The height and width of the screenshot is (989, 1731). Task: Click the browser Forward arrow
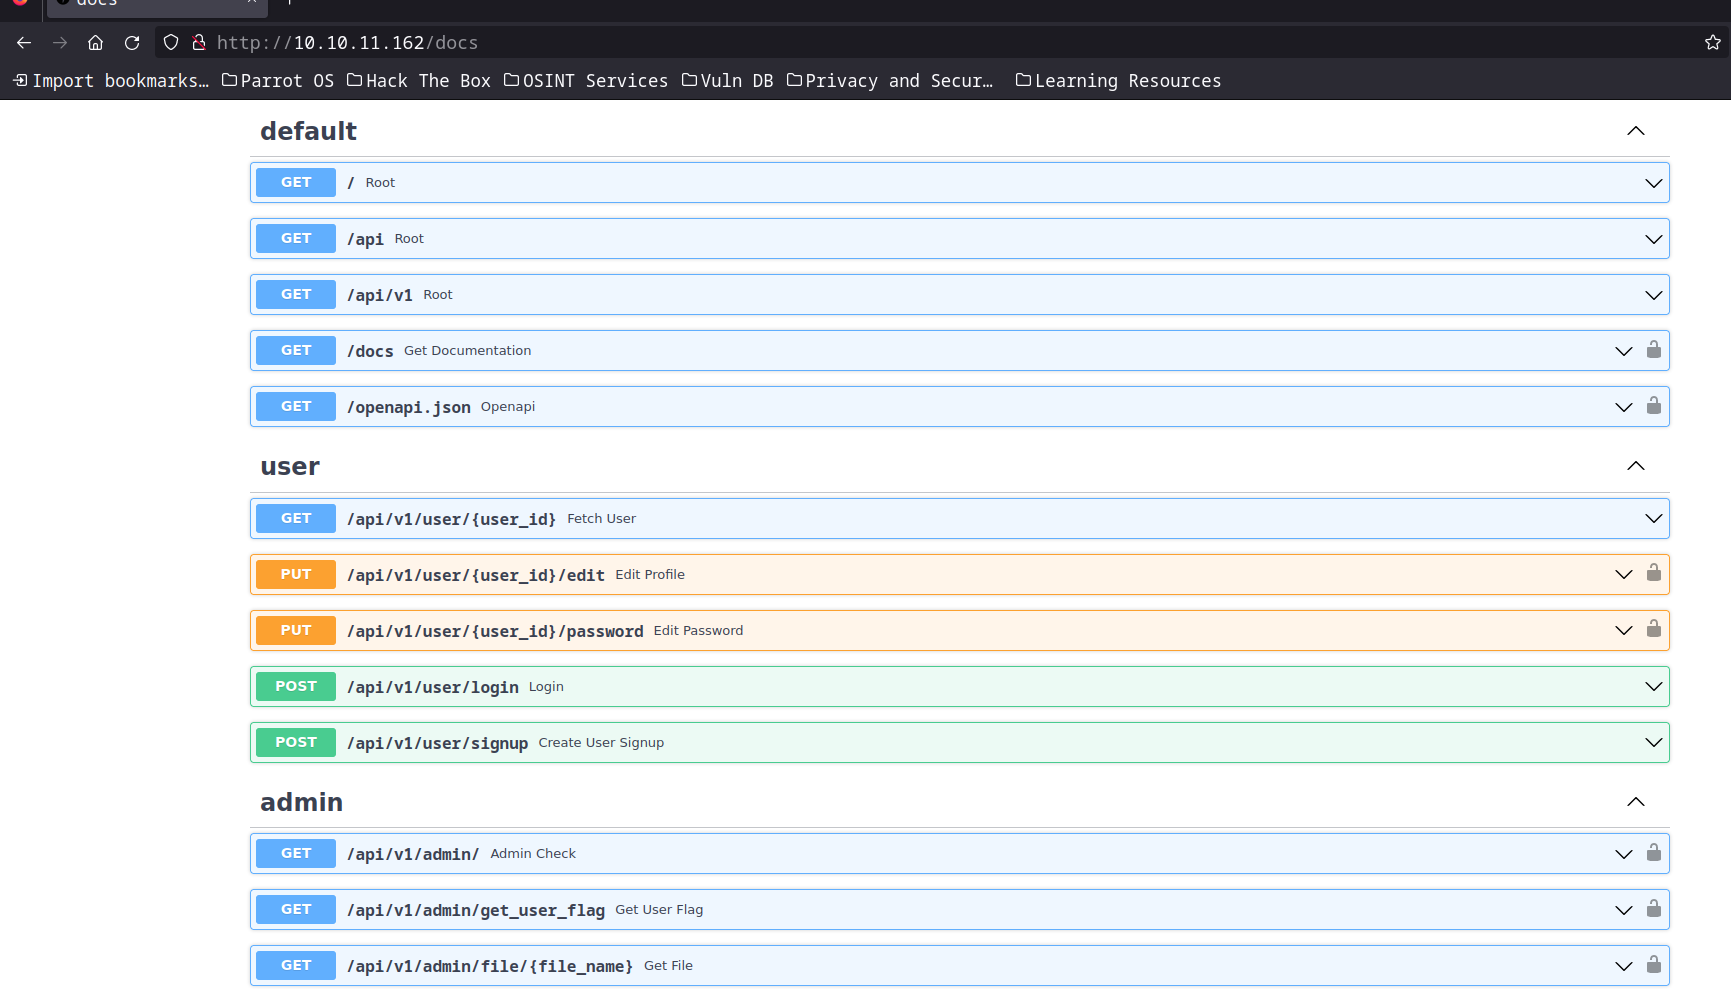click(x=60, y=43)
